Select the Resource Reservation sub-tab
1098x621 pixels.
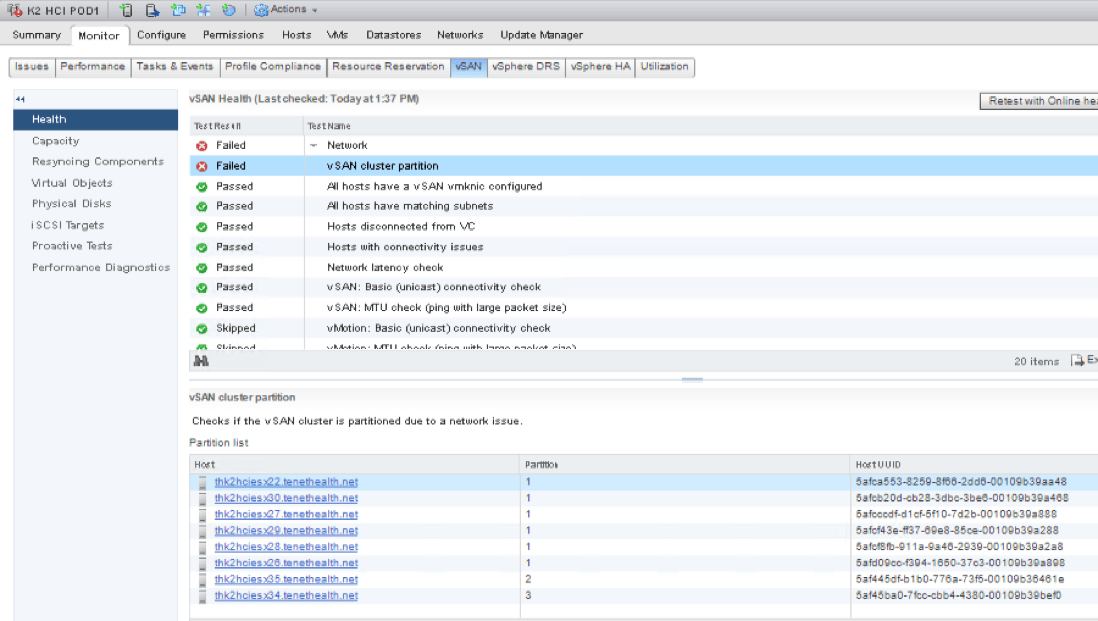[x=388, y=67]
